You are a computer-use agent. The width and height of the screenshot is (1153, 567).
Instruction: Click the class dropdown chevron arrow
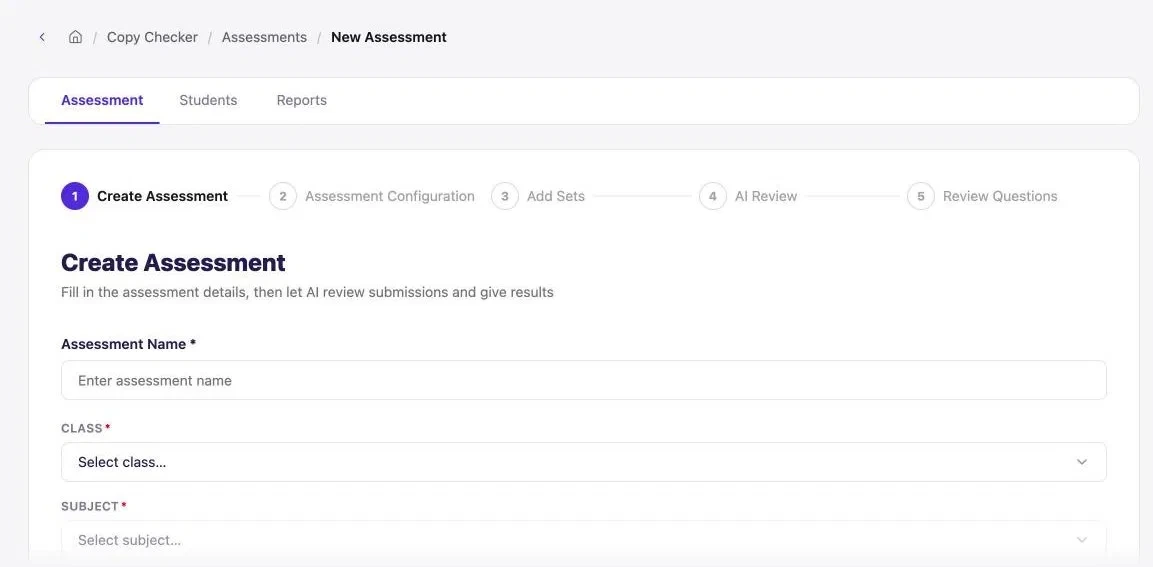coord(1082,462)
